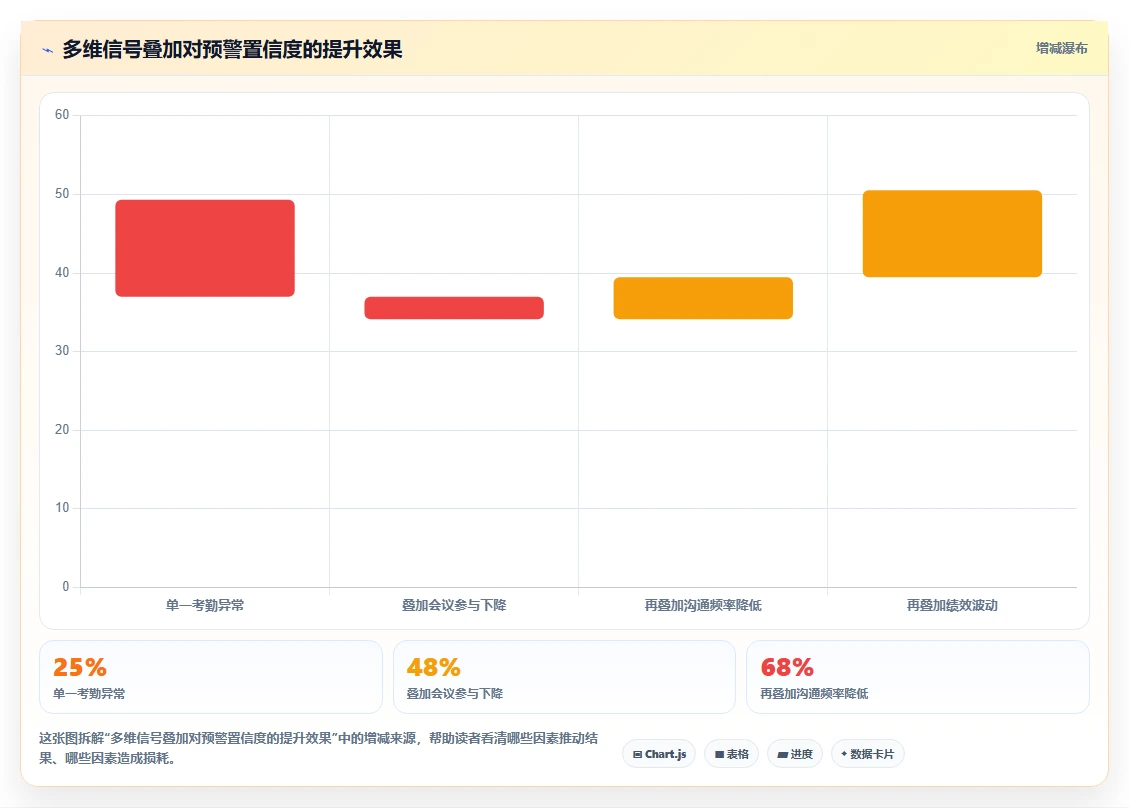Select the 数据卡片 tag pill
Screen dimensions: 1129x808
point(868,754)
